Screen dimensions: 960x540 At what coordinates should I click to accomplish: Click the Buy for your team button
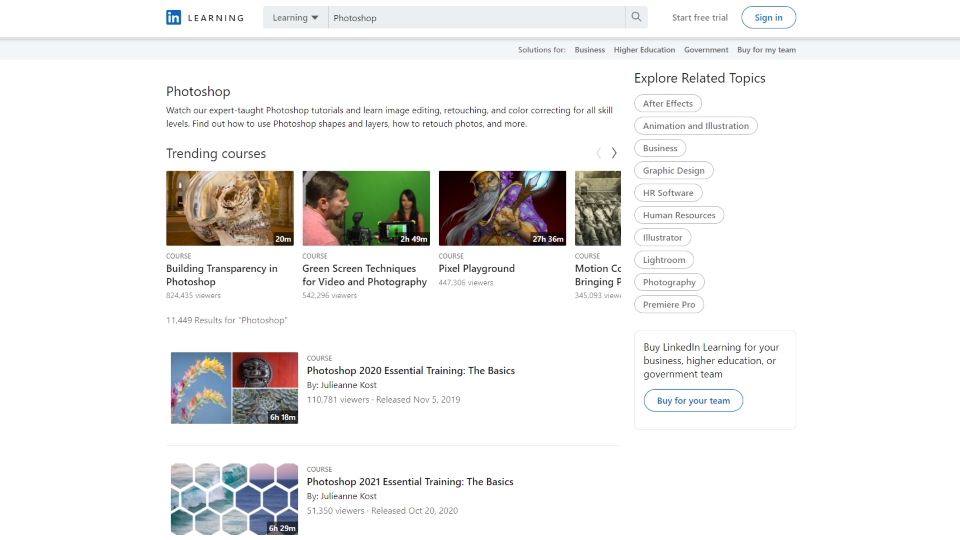(693, 400)
